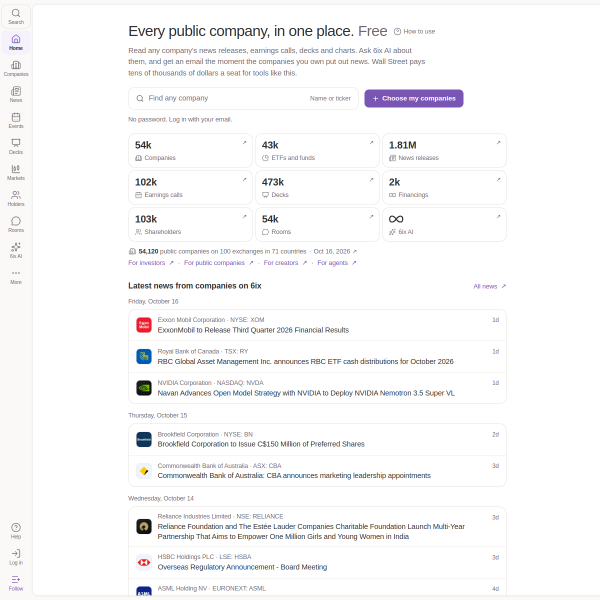Launch 6ix AI from the sidebar
This screenshot has height=600, width=600.
pyautogui.click(x=16, y=251)
